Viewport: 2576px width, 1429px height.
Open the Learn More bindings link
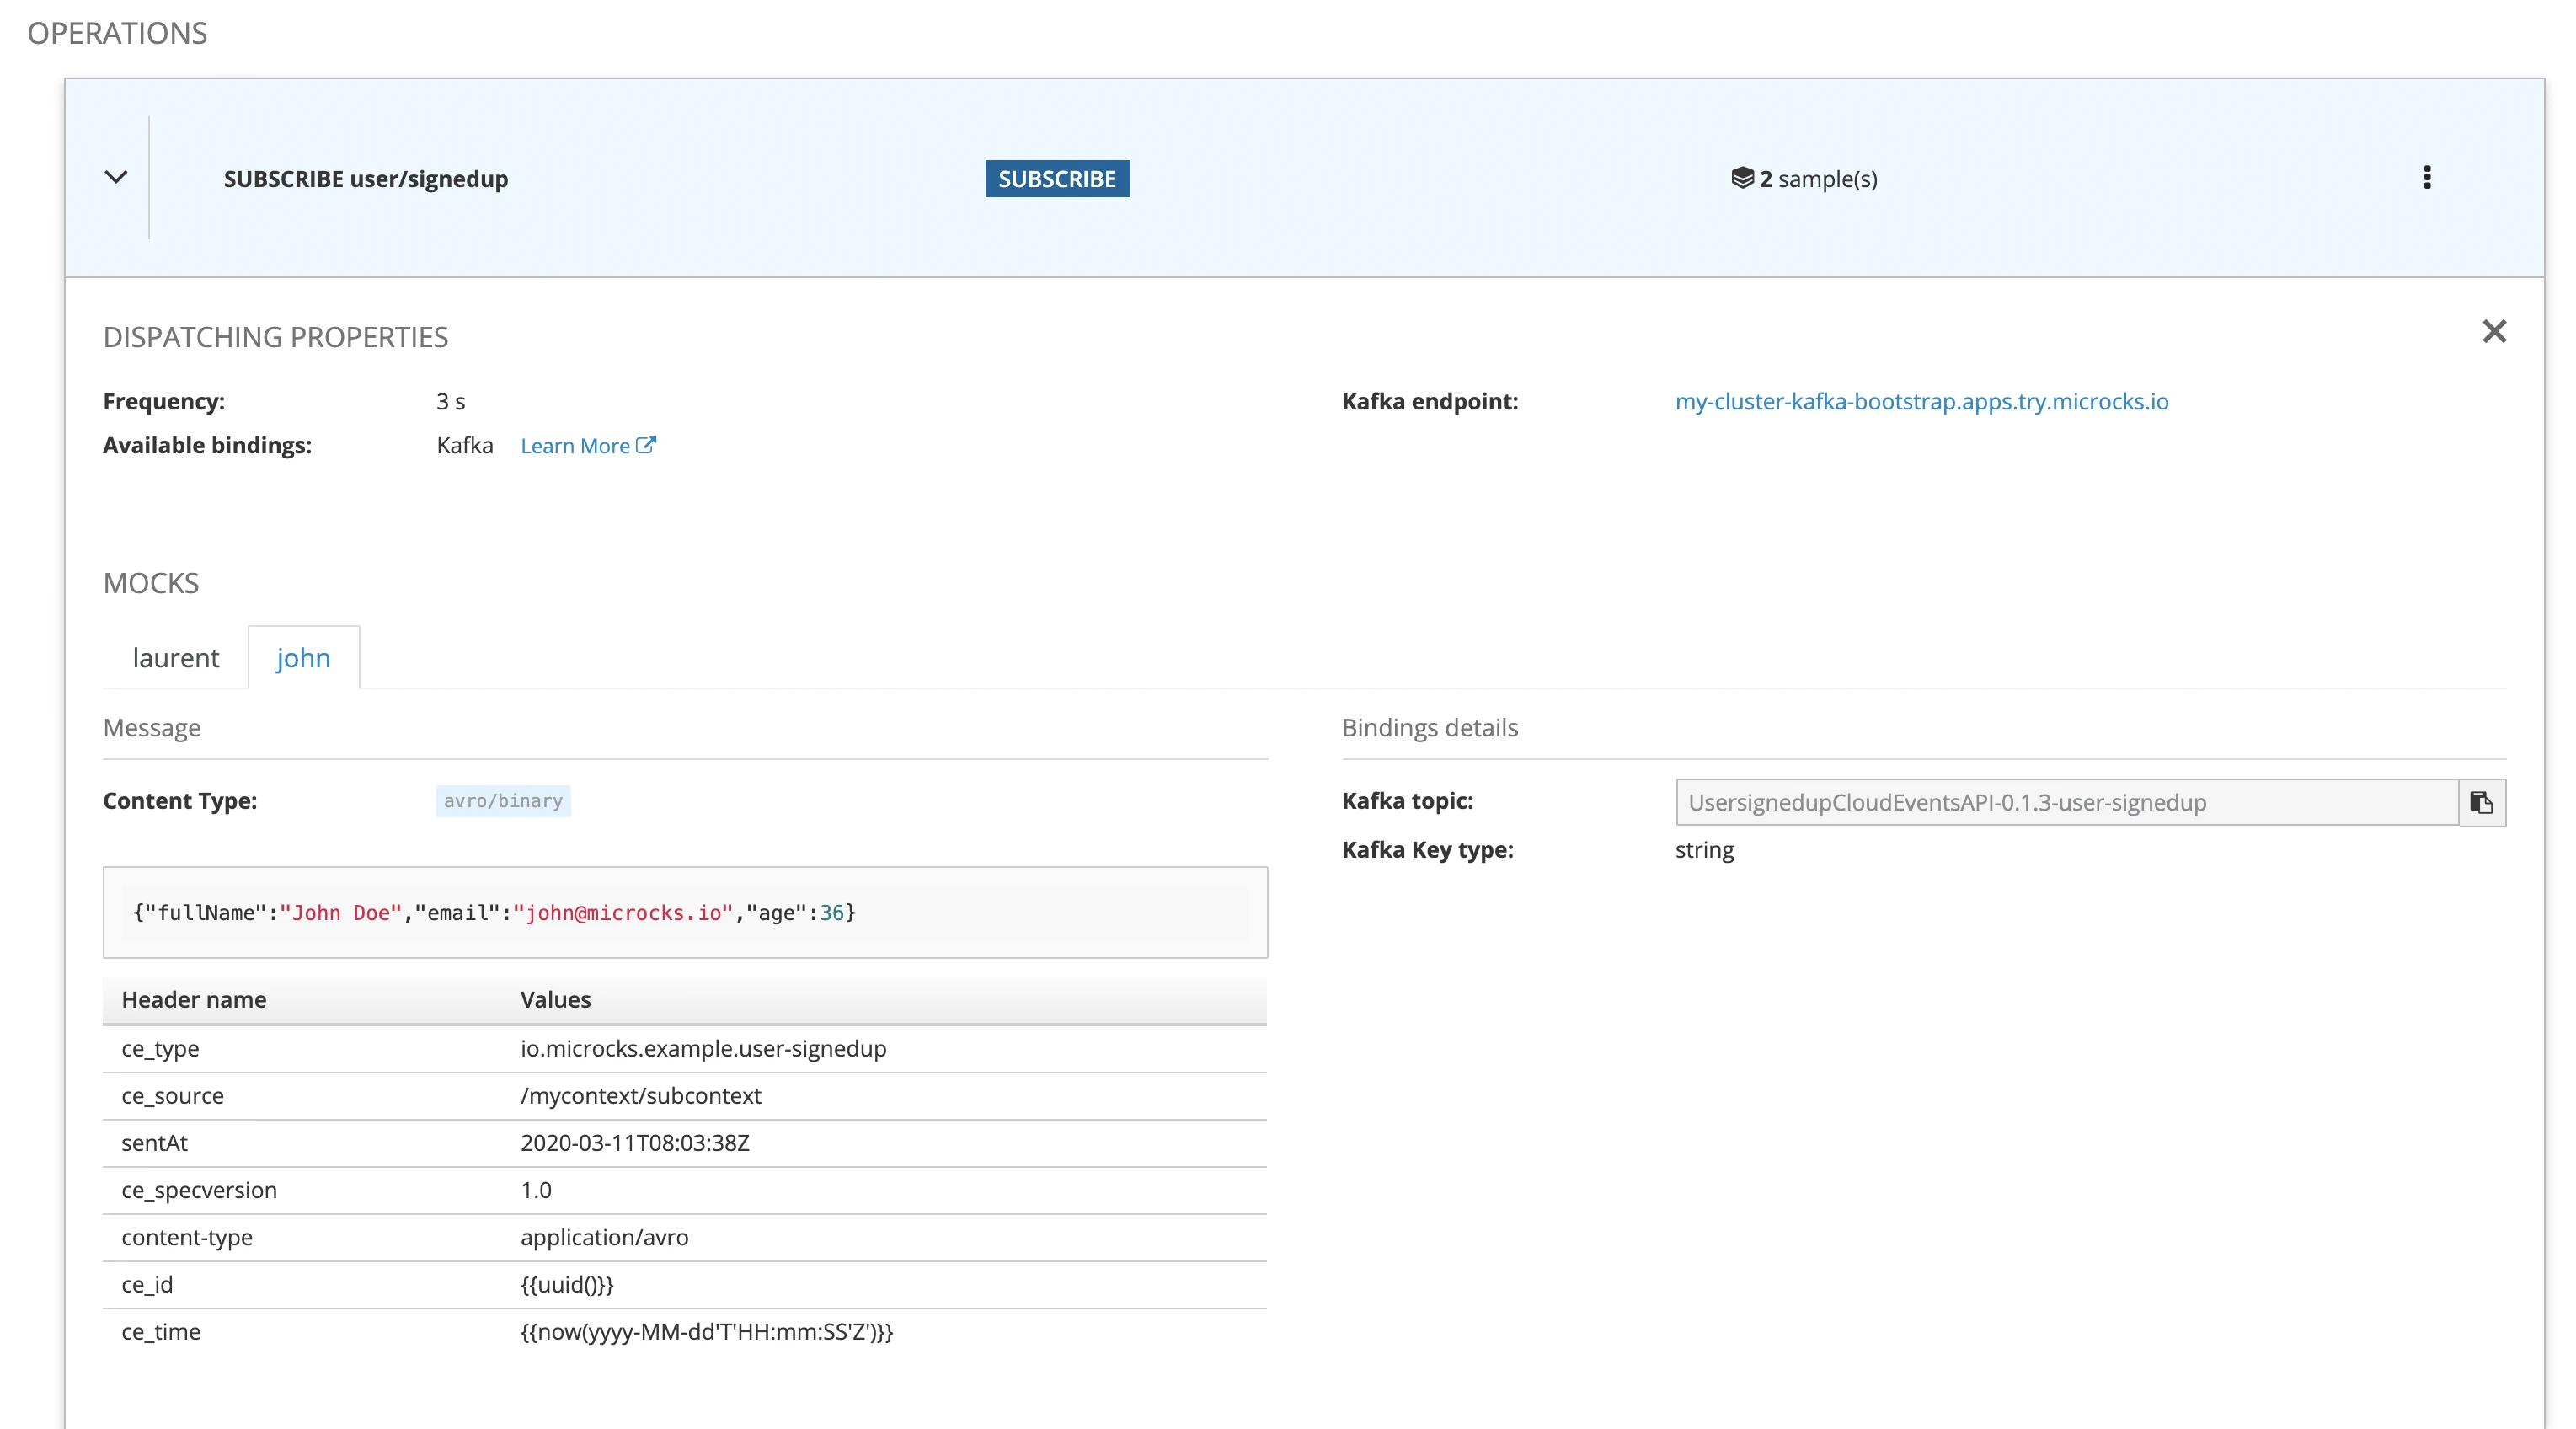click(x=575, y=446)
